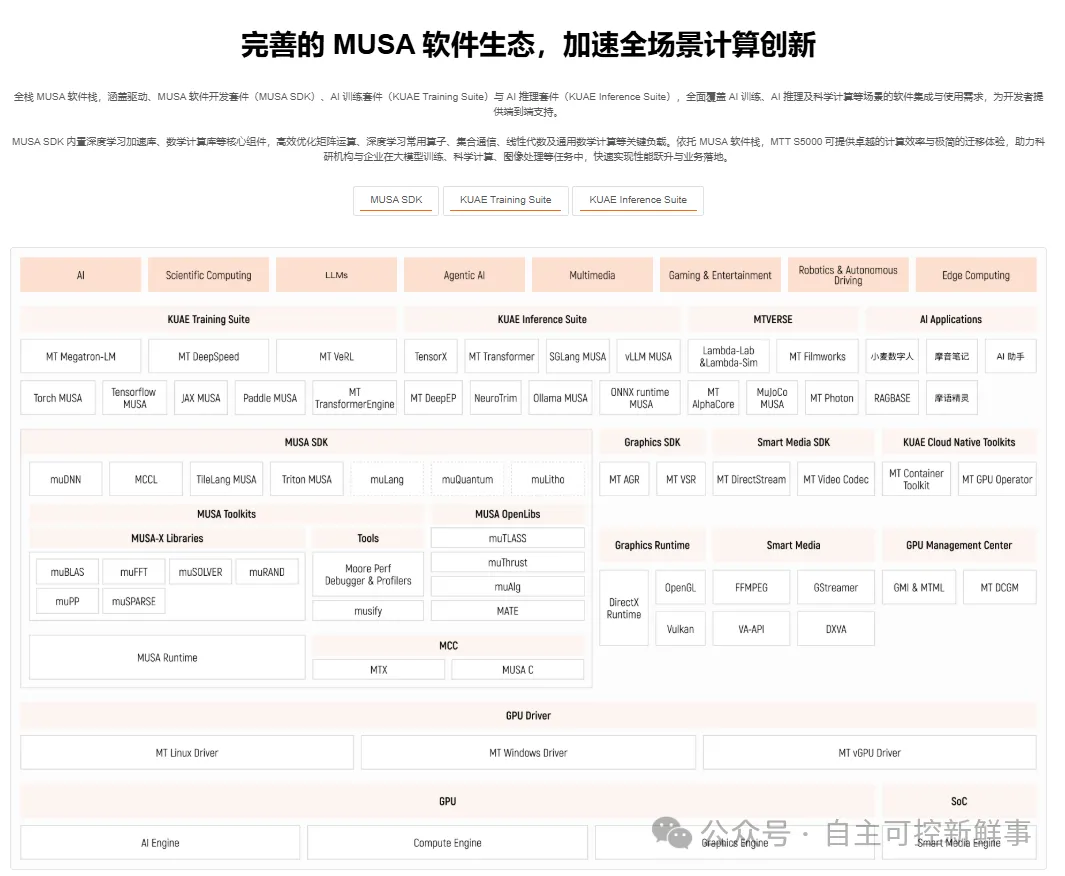Click the vLLM MUSA box

tap(648, 357)
